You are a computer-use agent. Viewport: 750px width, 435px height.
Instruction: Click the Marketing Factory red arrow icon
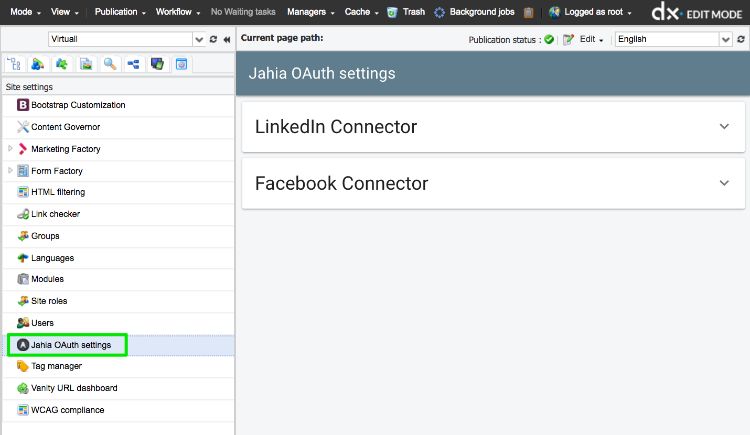point(22,149)
